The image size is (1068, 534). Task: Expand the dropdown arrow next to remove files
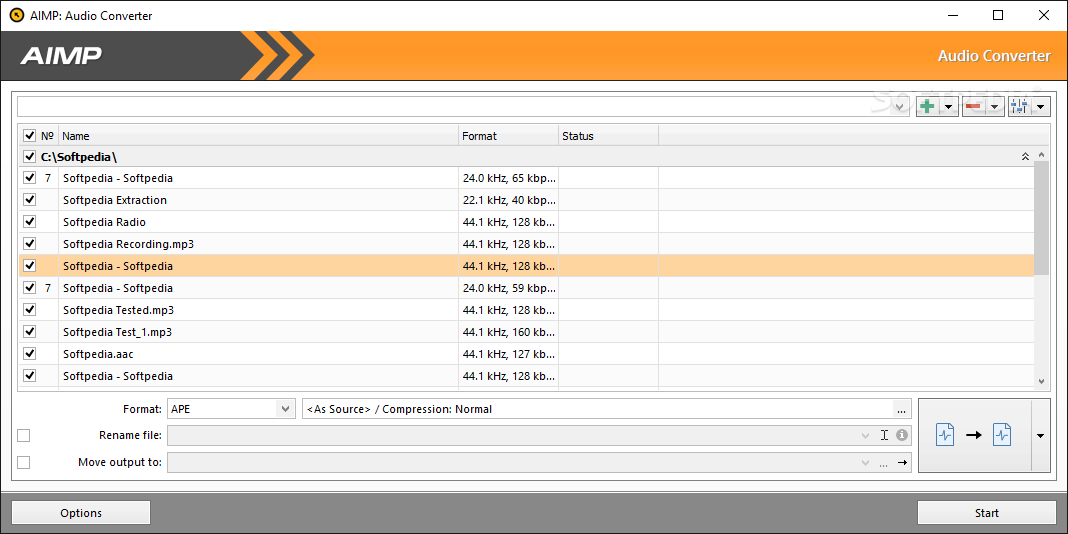994,106
